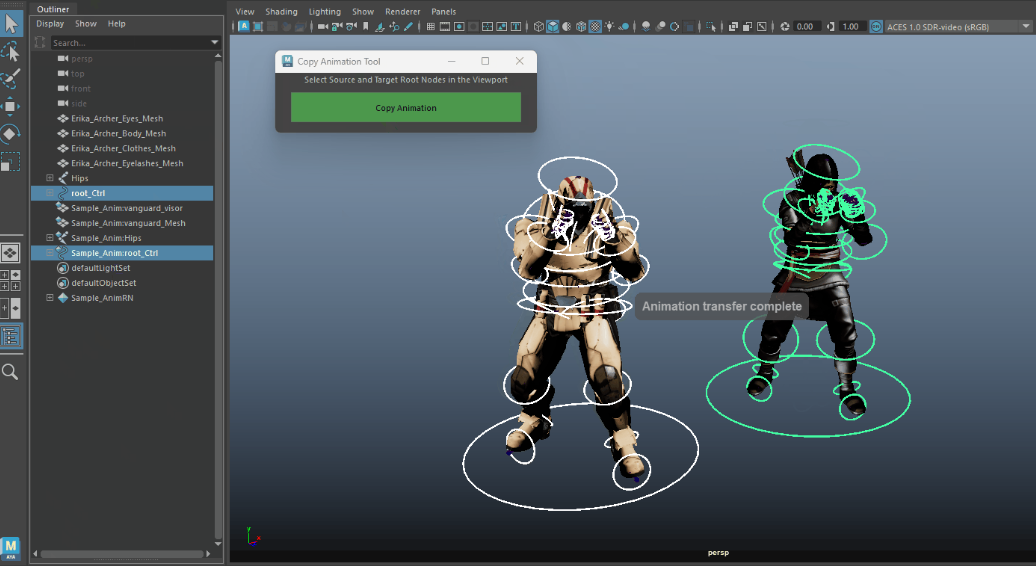This screenshot has height=566, width=1036.
Task: Toggle the resolution gate overlay
Action: (x=459, y=26)
